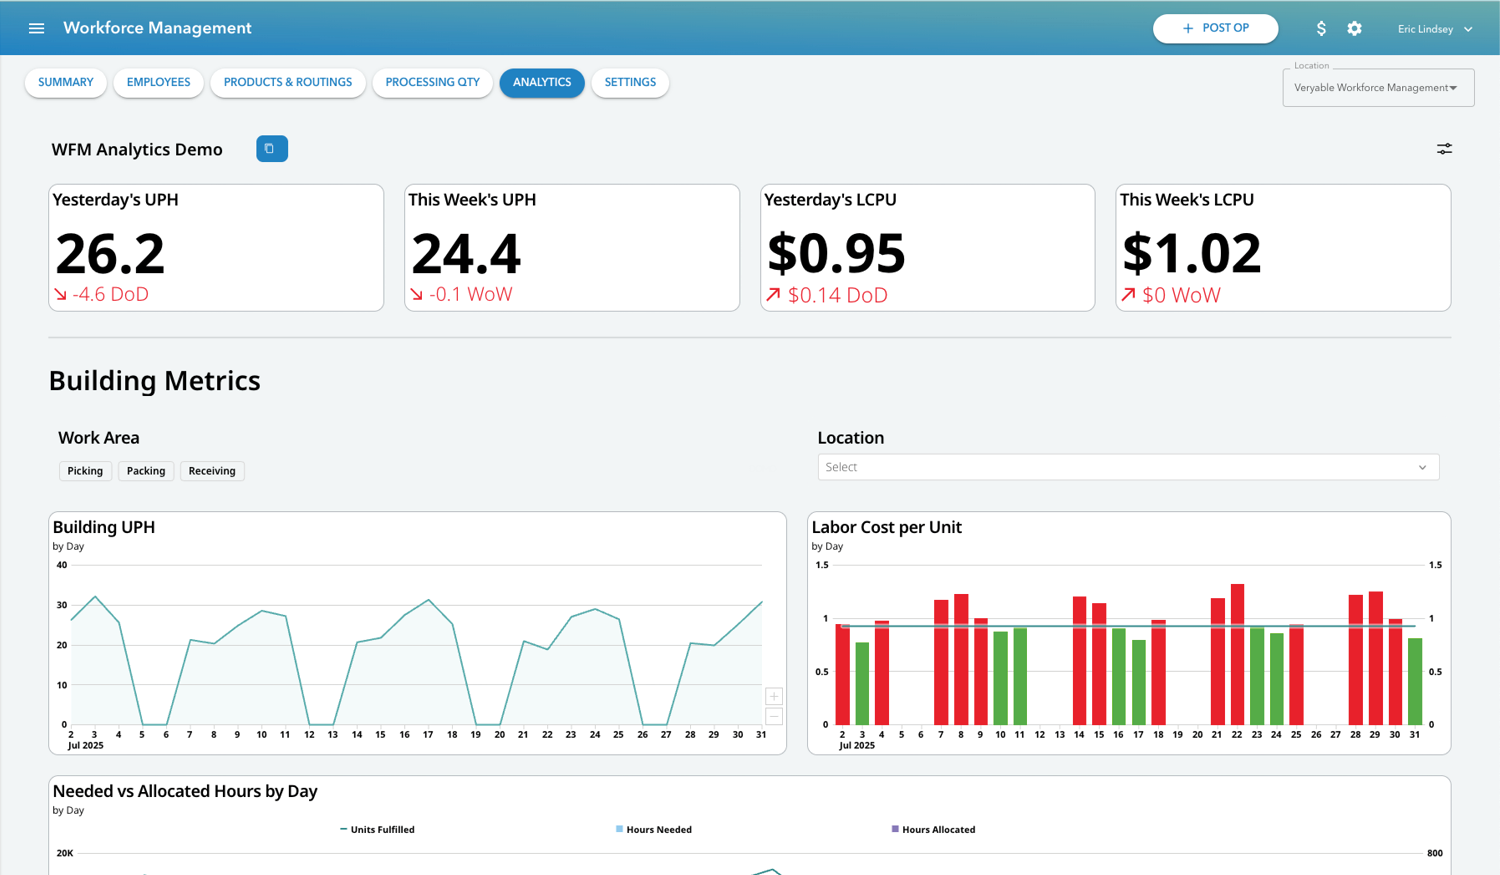Open the PROCESSING QTY tab
The image size is (1500, 875).
click(432, 83)
